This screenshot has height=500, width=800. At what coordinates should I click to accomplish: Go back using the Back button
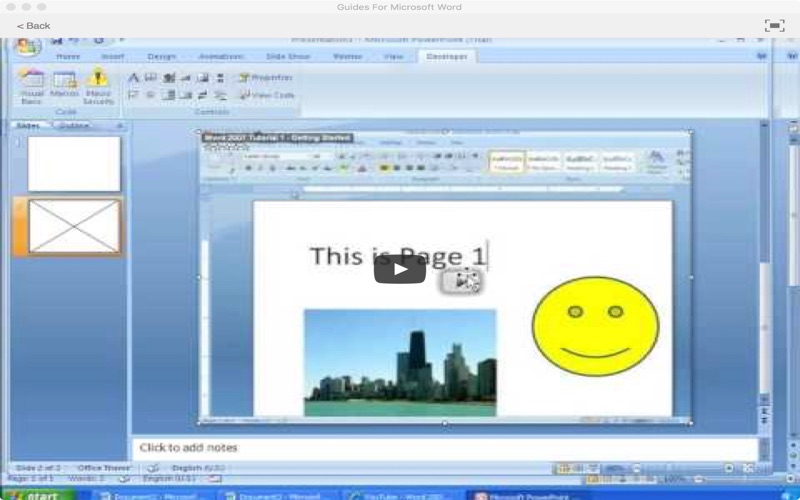(33, 26)
